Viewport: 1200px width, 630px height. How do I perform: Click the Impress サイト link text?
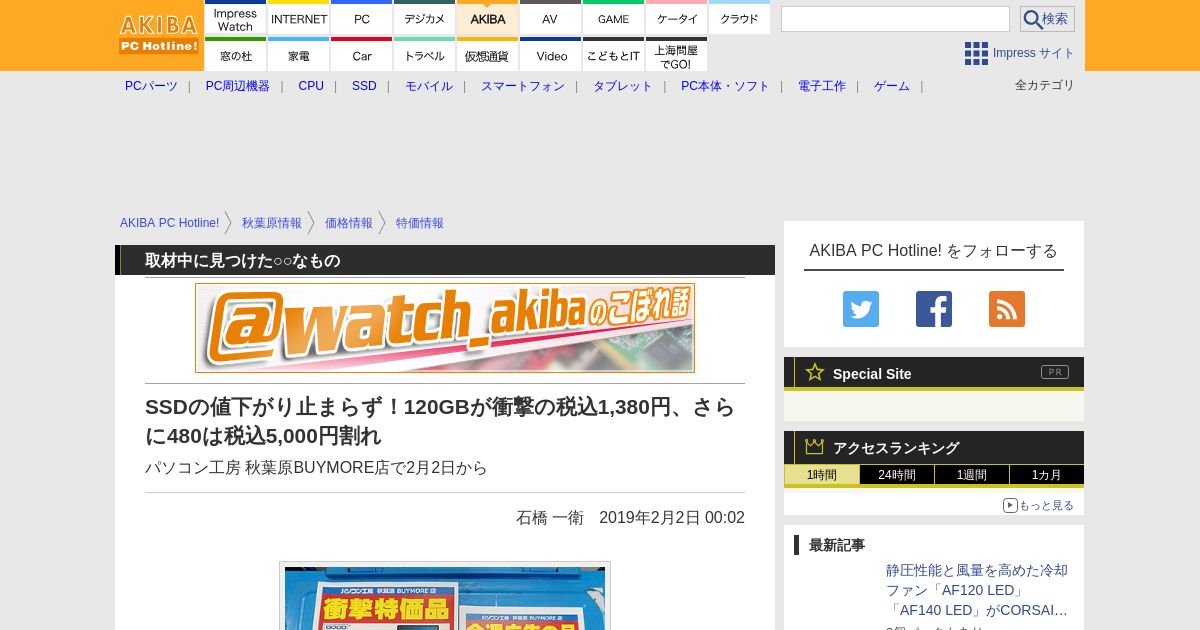click(1034, 53)
